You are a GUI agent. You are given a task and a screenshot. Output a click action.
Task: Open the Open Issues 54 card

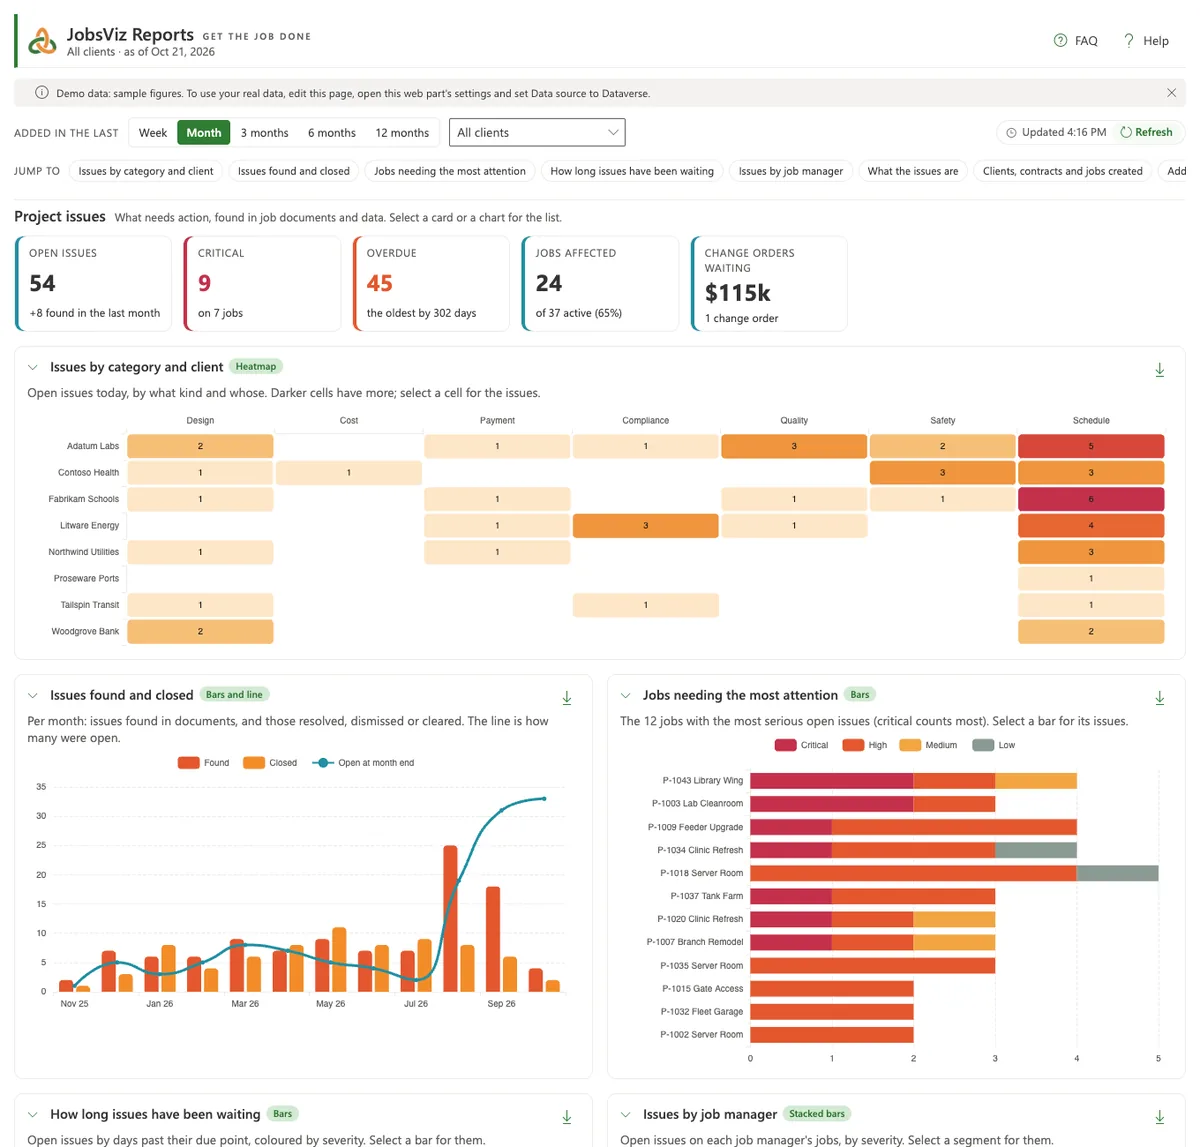(93, 283)
